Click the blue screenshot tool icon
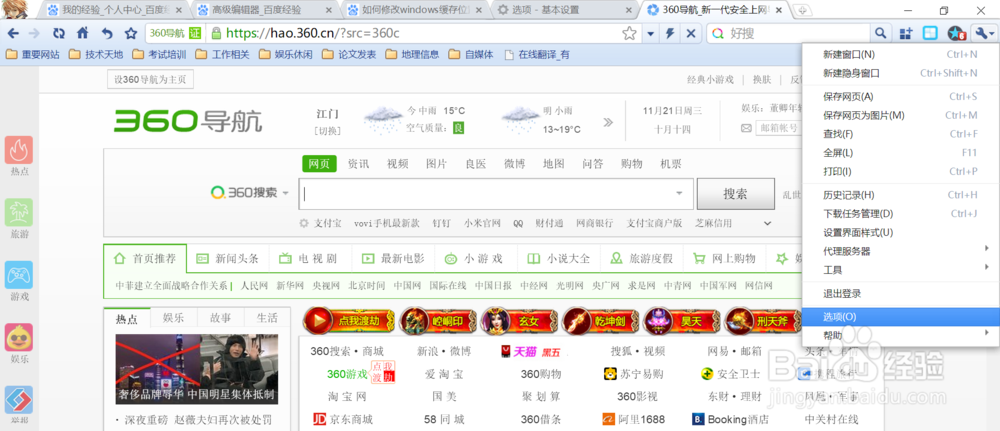This screenshot has width=1000, height=431. (930, 34)
